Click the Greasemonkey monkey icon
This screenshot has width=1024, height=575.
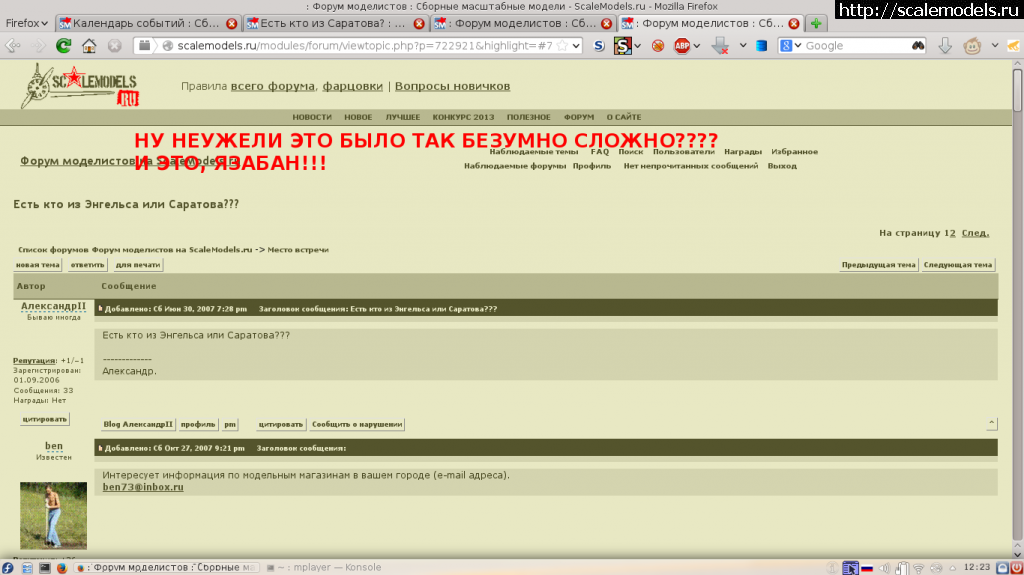pyautogui.click(x=972, y=46)
